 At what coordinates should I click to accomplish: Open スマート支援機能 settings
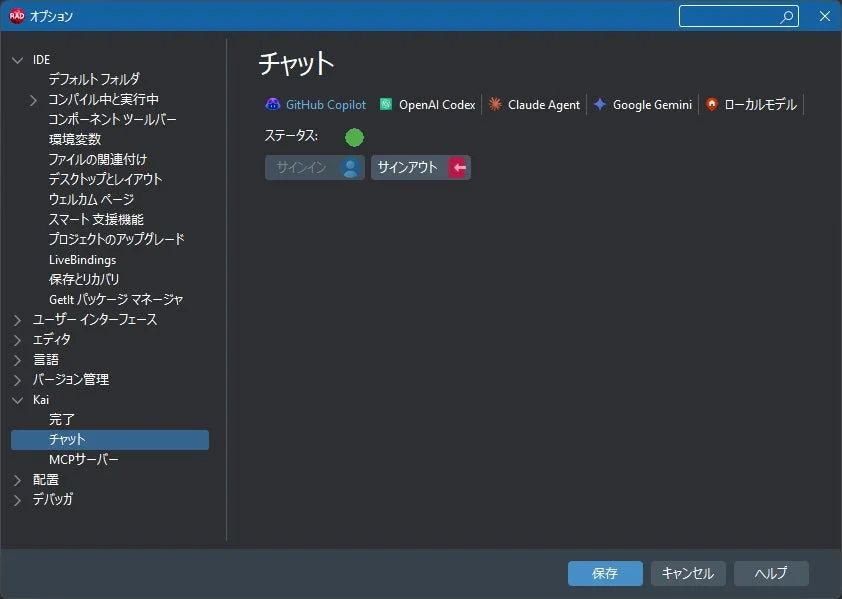pos(96,219)
